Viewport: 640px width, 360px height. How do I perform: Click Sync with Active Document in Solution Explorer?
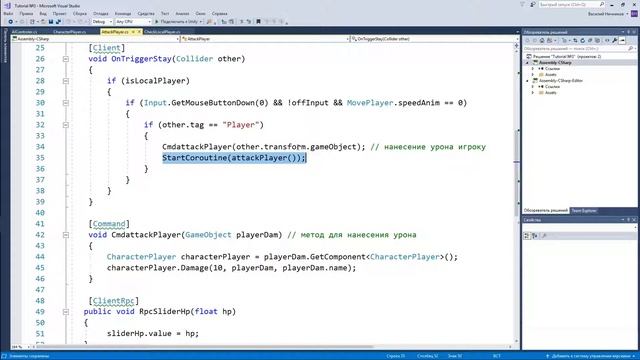(x=575, y=40)
